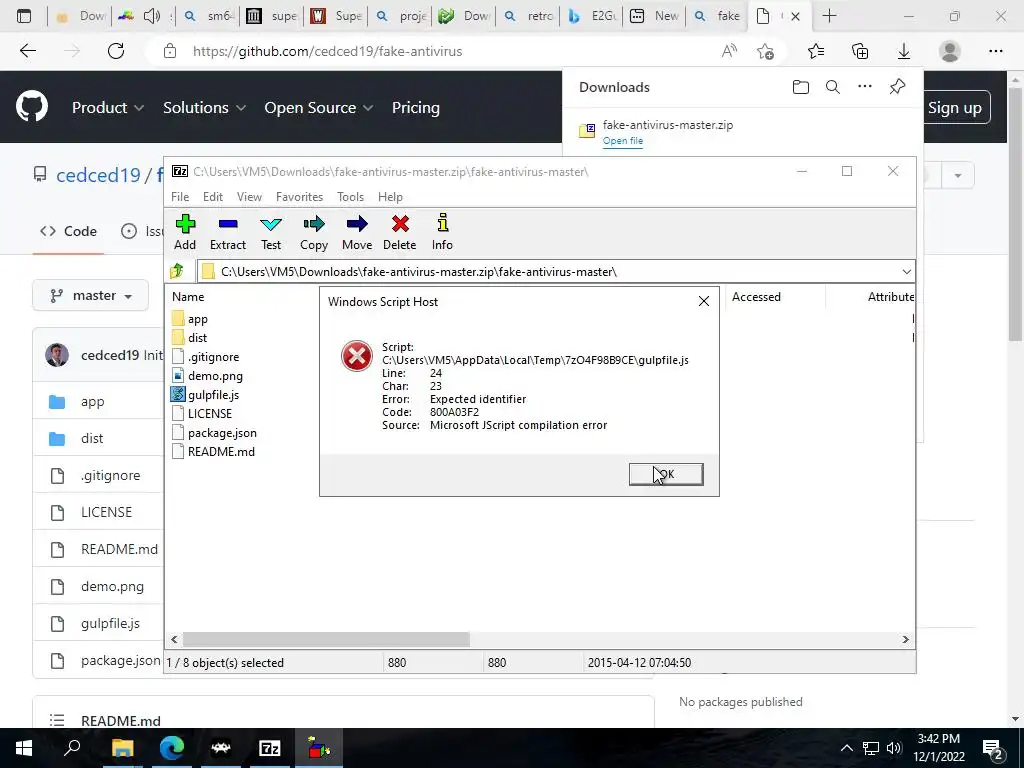The image size is (1024, 768).
Task: Search downloads via magnifier icon
Action: click(x=833, y=87)
